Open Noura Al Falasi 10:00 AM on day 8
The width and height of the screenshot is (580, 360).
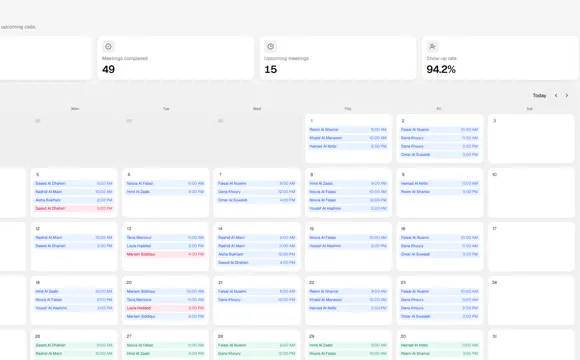tap(348, 192)
